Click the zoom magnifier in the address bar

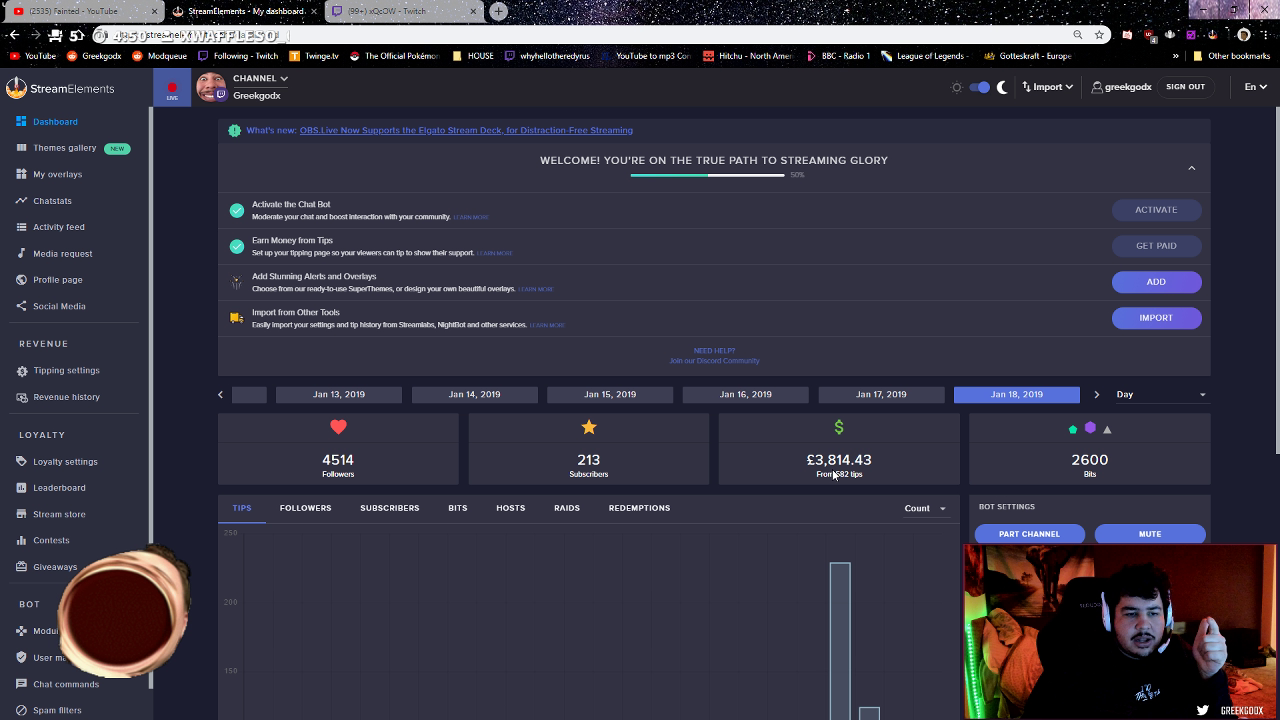1077,34
